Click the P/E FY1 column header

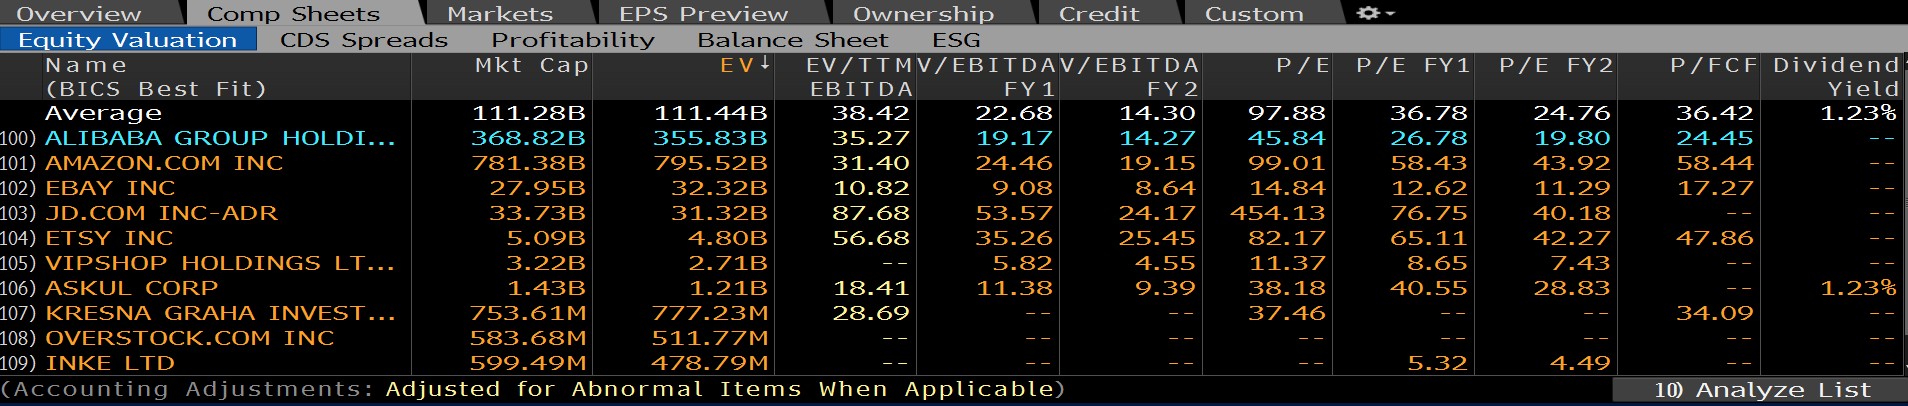point(1413,65)
